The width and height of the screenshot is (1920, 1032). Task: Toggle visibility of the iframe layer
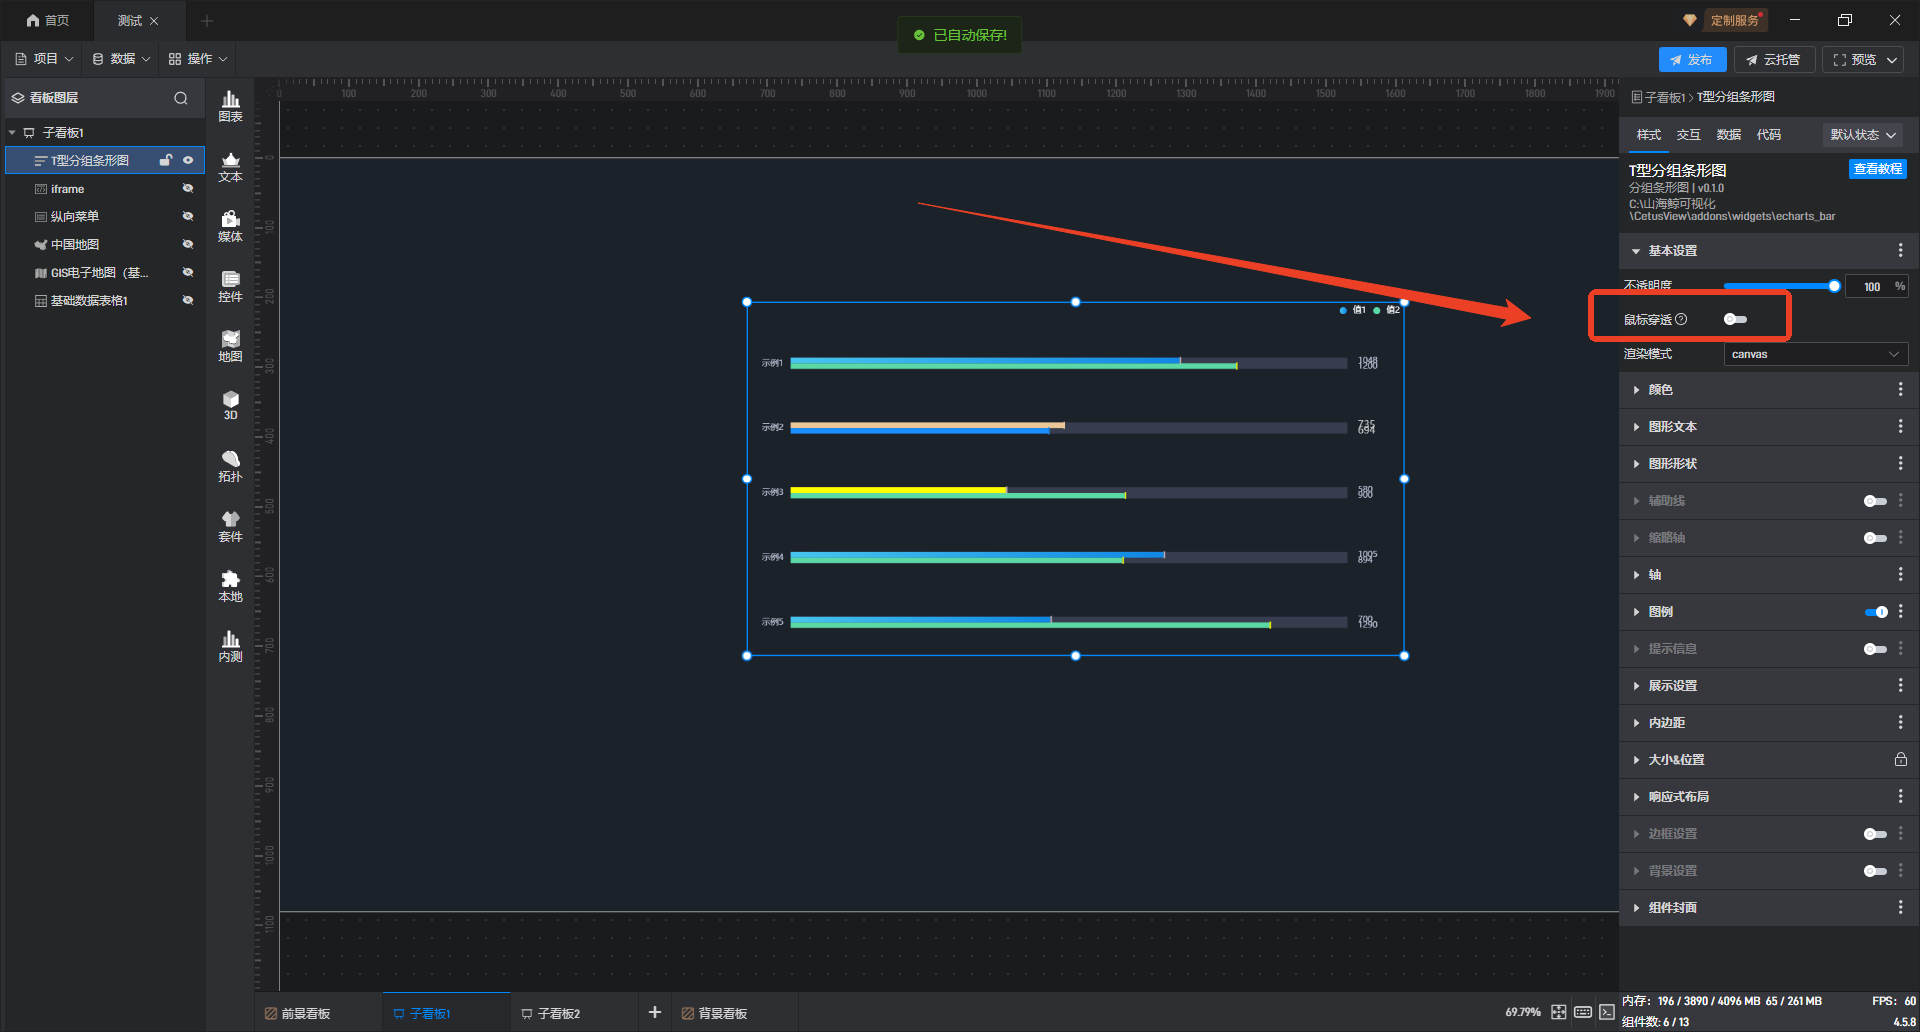(x=187, y=189)
